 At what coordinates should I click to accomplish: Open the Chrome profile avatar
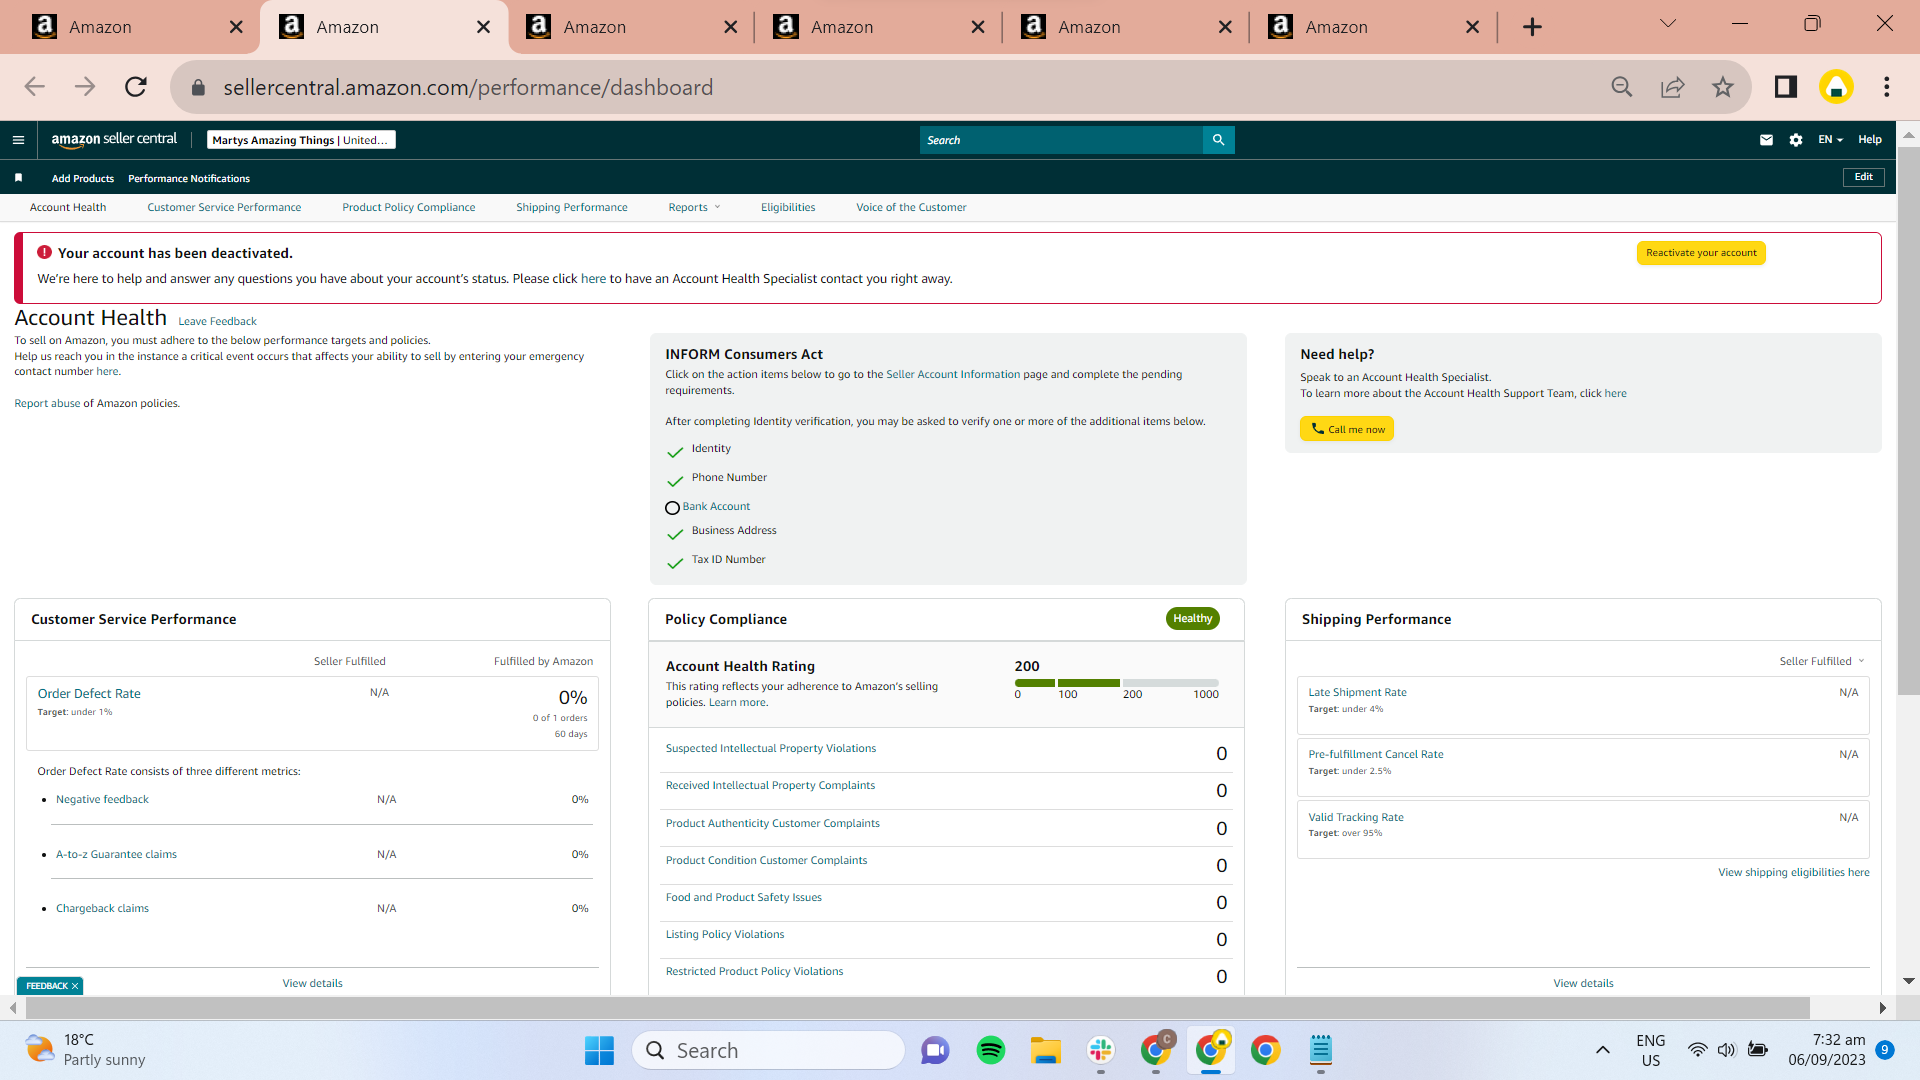point(1836,87)
